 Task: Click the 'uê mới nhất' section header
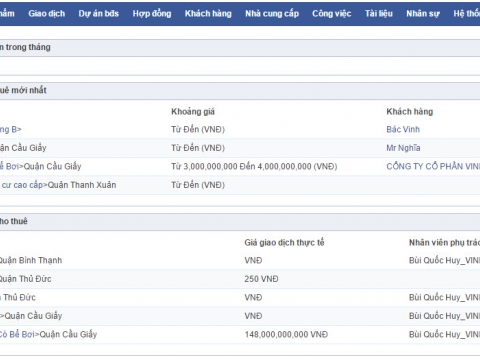23,90
